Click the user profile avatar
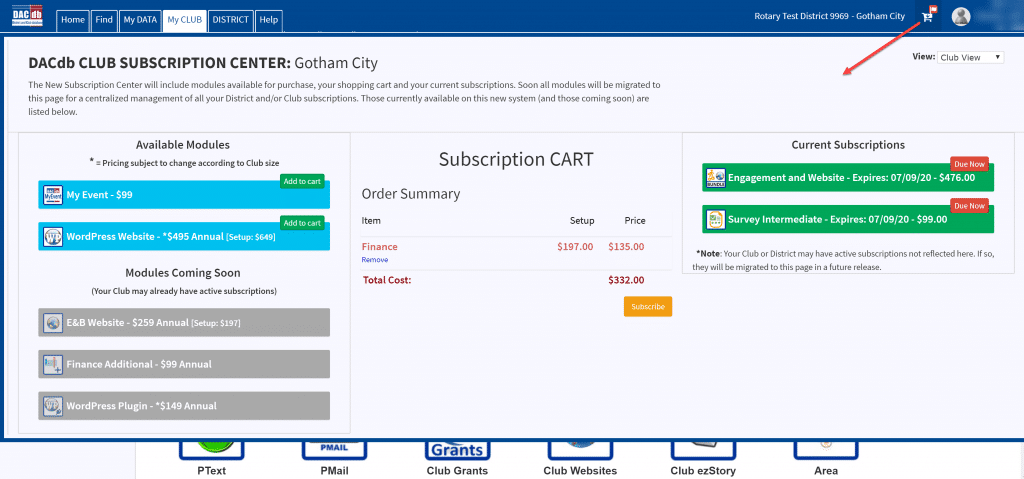This screenshot has width=1024, height=479. [x=961, y=16]
